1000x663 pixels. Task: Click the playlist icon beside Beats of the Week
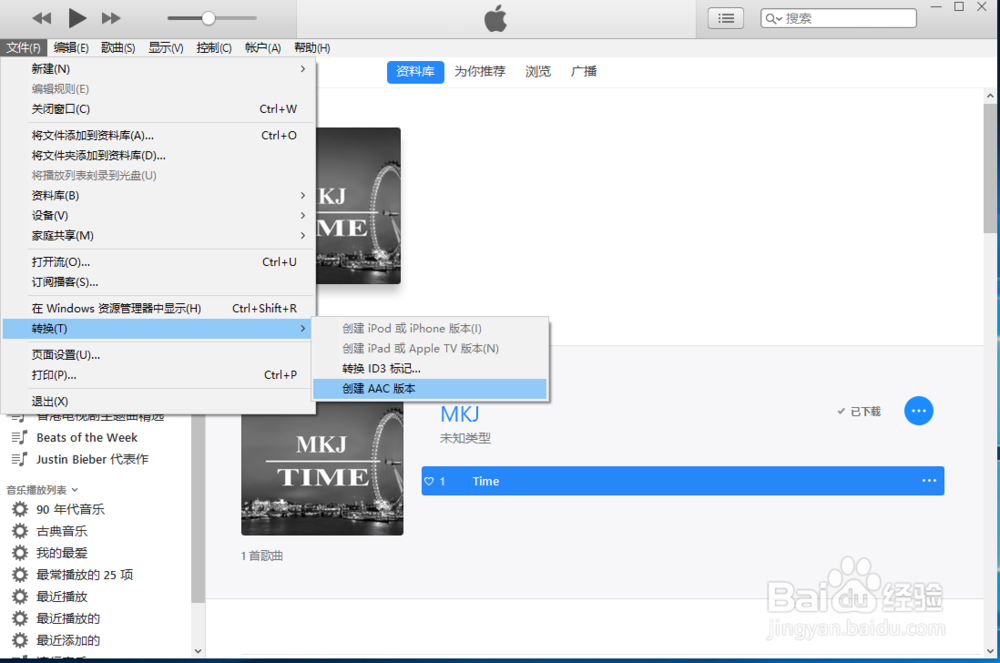(20, 438)
